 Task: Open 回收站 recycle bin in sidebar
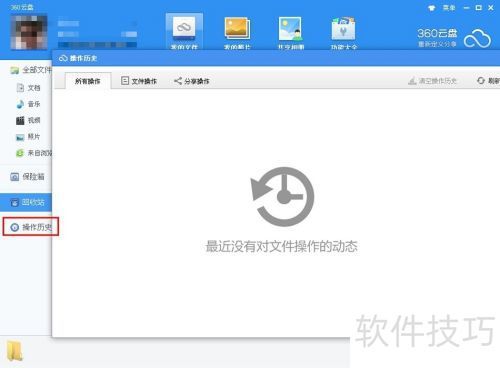(26, 202)
